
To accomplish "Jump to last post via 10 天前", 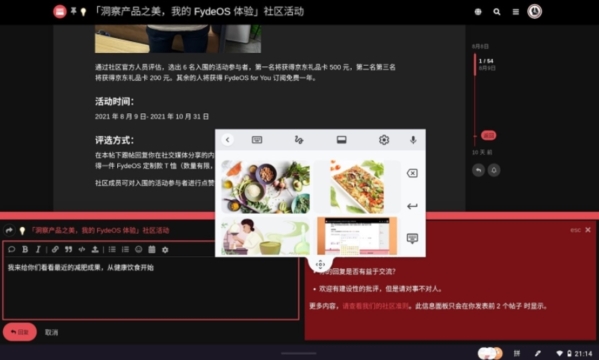I will coord(482,152).
